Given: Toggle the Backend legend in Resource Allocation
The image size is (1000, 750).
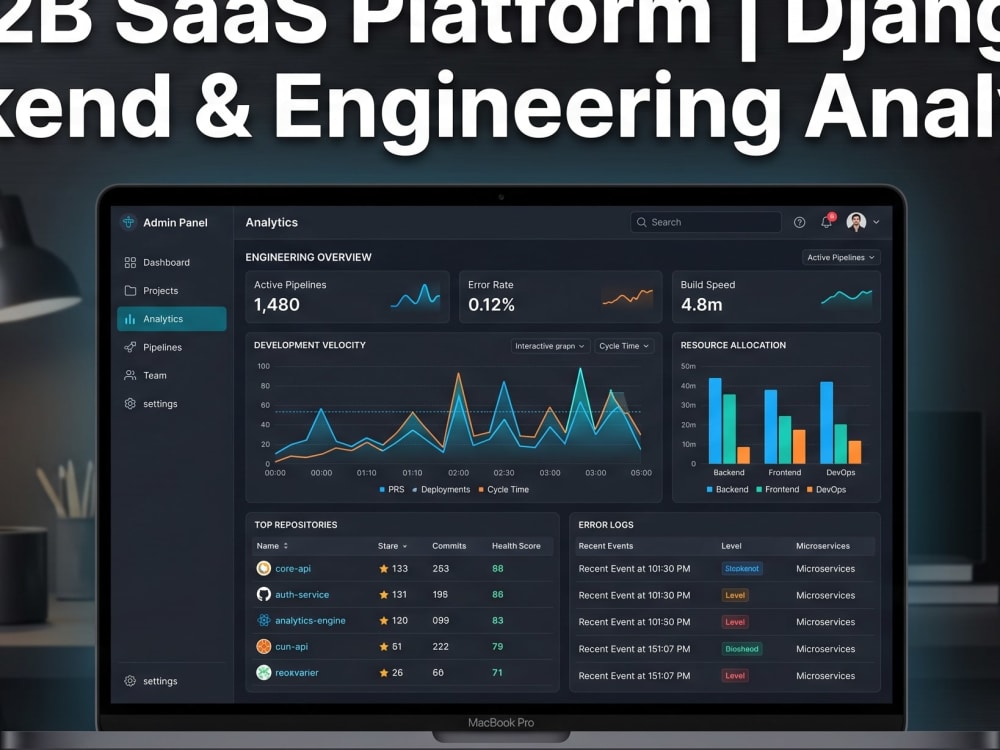Looking at the screenshot, I should click(727, 489).
